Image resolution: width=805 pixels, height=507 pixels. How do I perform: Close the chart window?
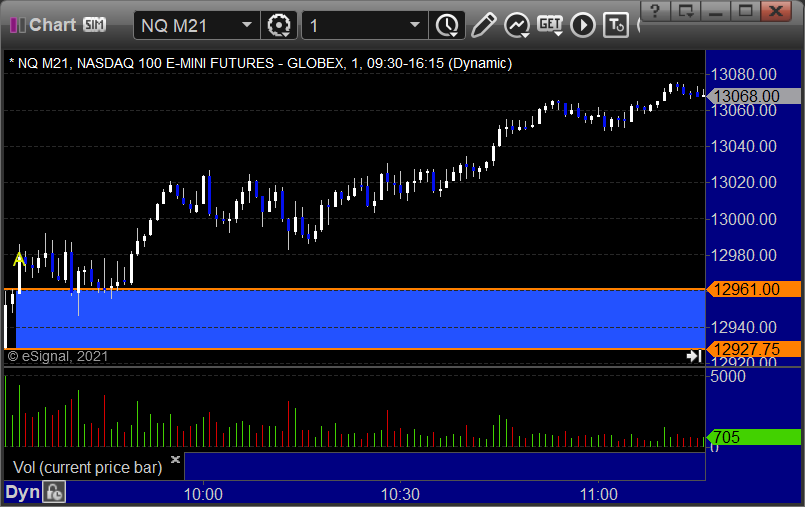tap(776, 10)
